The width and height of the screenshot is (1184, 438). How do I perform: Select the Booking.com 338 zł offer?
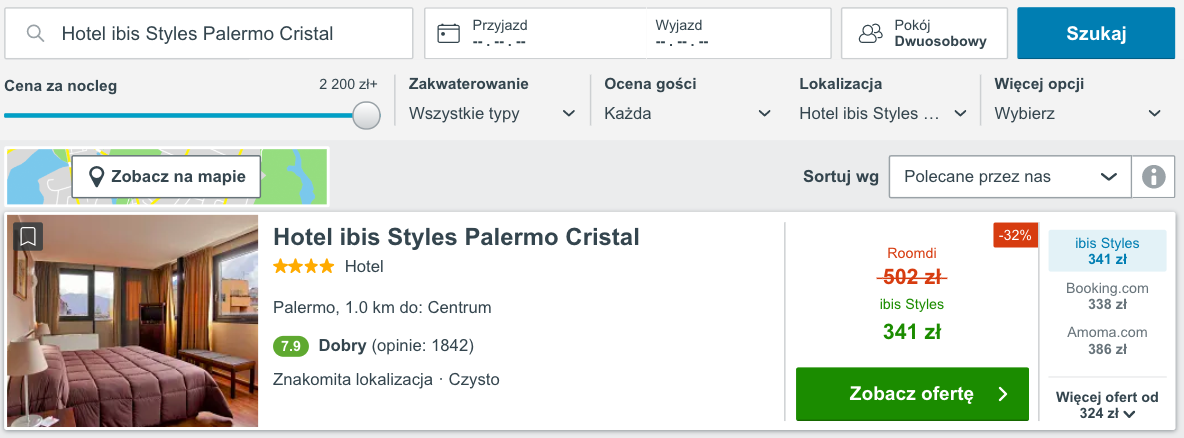1107,297
